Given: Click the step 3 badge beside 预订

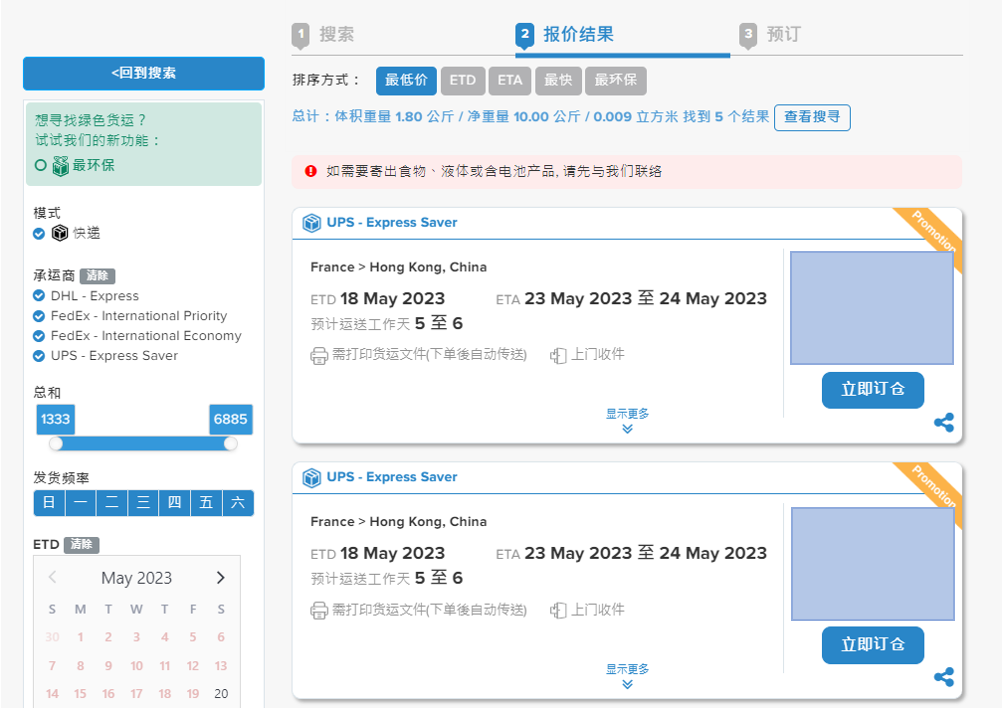Looking at the screenshot, I should (x=748, y=35).
